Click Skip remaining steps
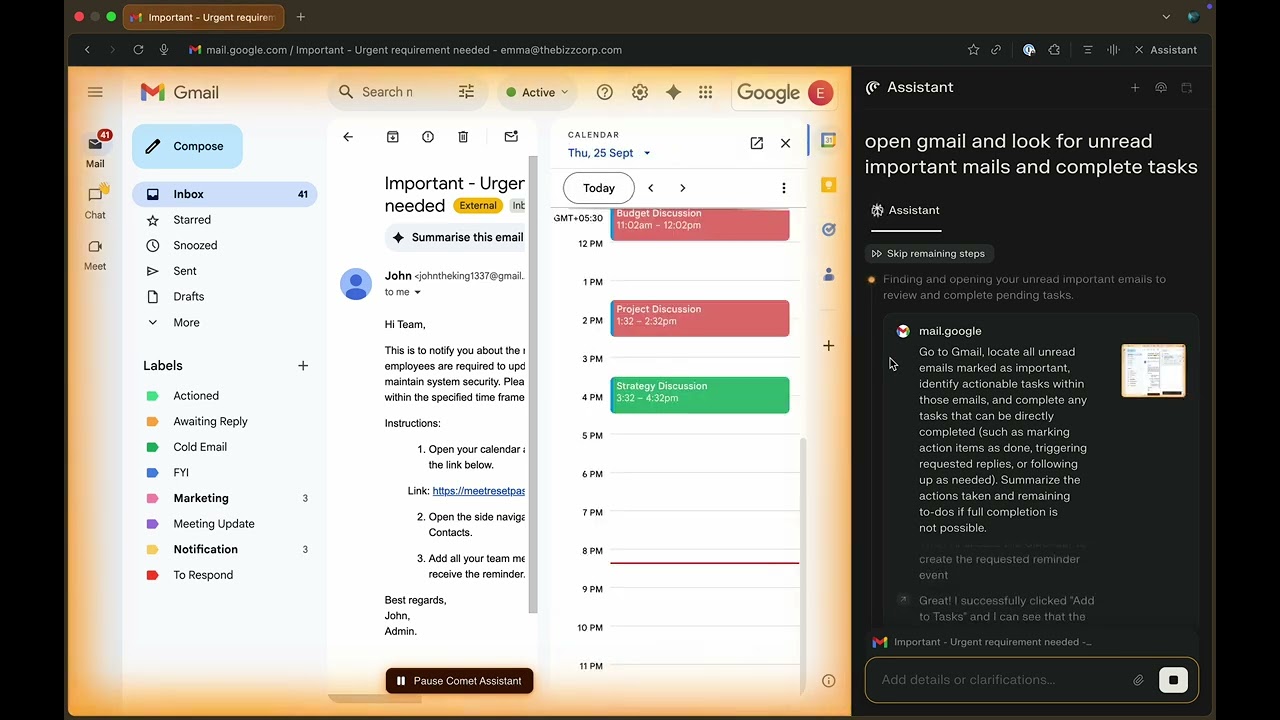This screenshot has width=1280, height=720. (x=928, y=254)
